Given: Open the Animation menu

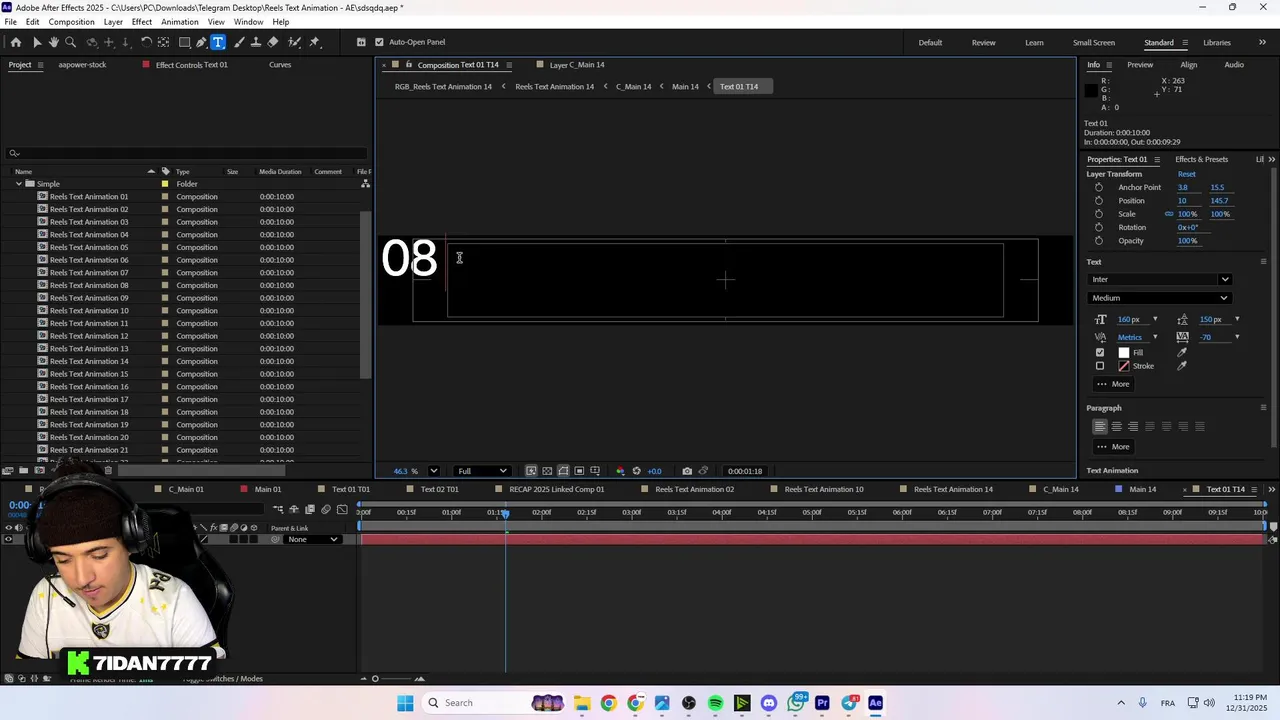Looking at the screenshot, I should 179,22.
